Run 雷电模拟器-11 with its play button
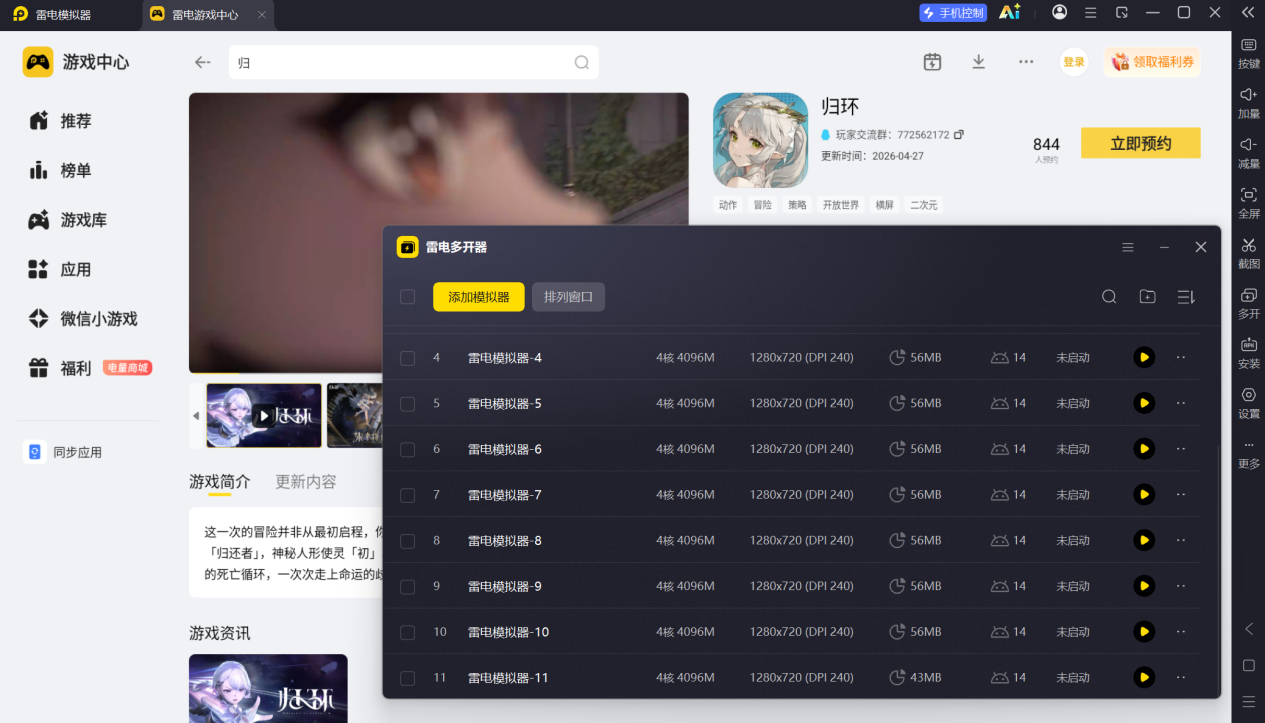This screenshot has width=1265, height=723. 1144,677
